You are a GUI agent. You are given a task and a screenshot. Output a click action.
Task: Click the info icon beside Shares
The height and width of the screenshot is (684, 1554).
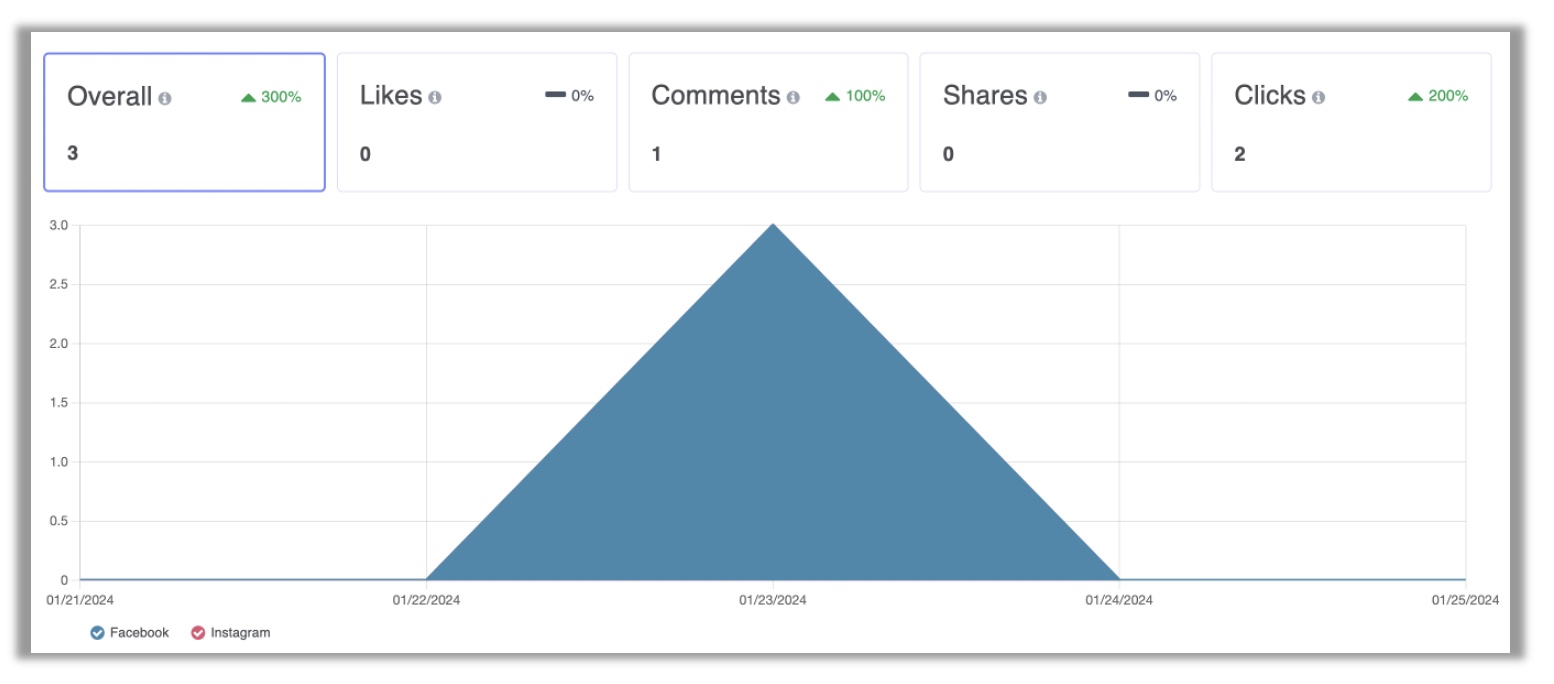click(x=1040, y=98)
